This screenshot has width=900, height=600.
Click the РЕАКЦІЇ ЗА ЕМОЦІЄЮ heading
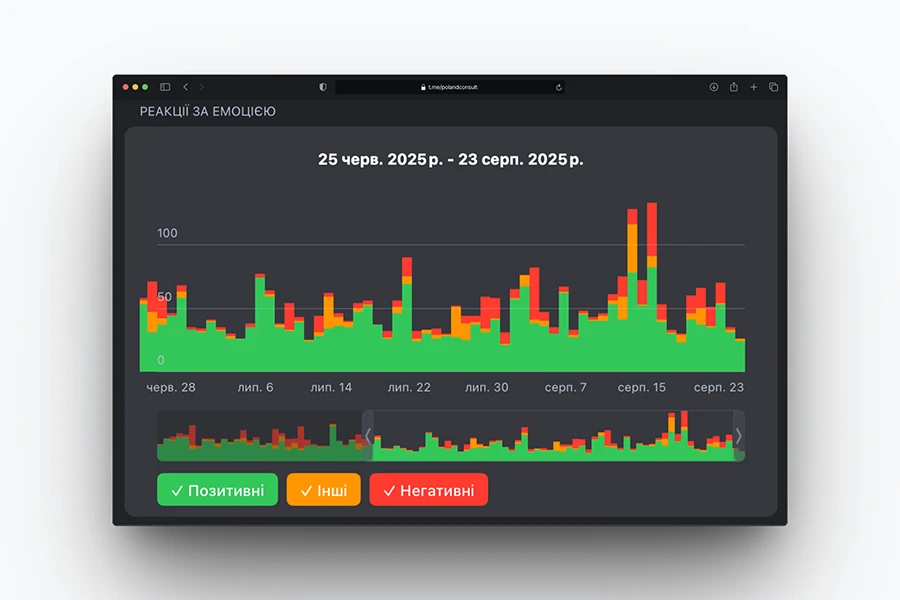tap(207, 112)
